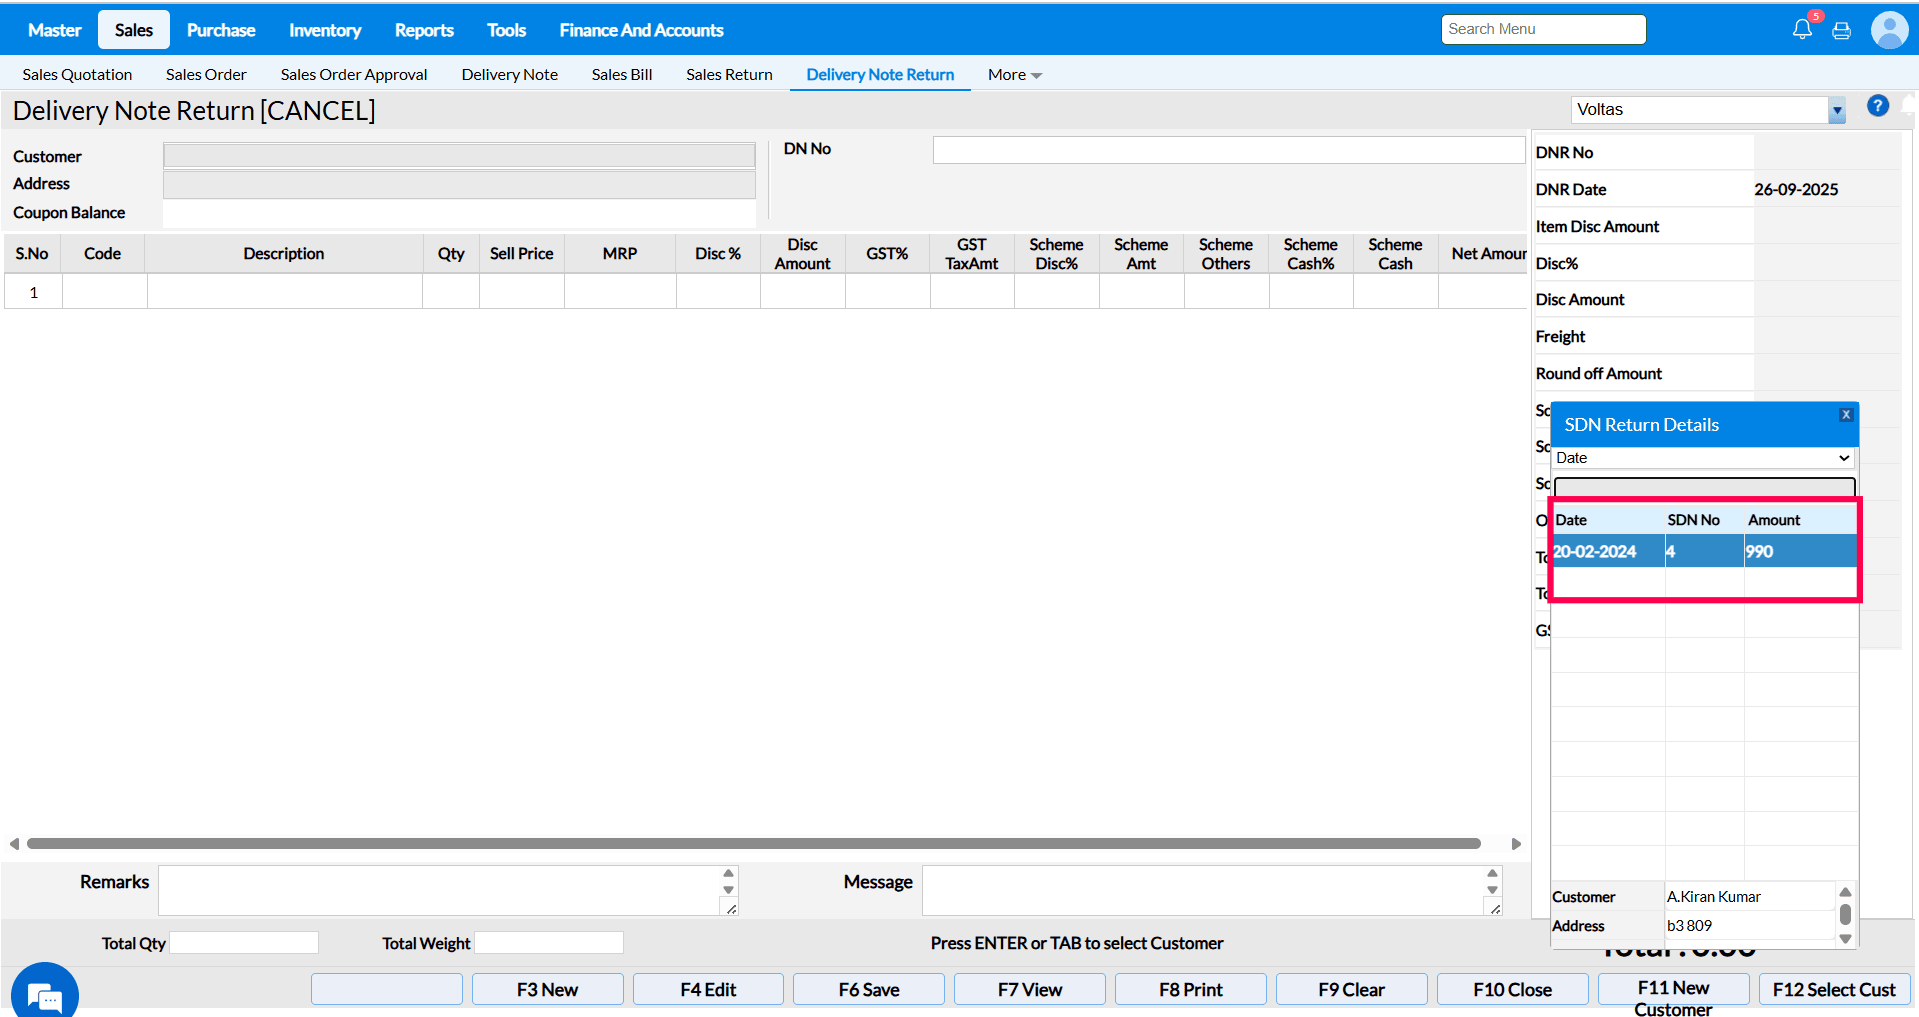This screenshot has height=1017, width=1919.
Task: Click the Search Menu field
Action: 1543,29
